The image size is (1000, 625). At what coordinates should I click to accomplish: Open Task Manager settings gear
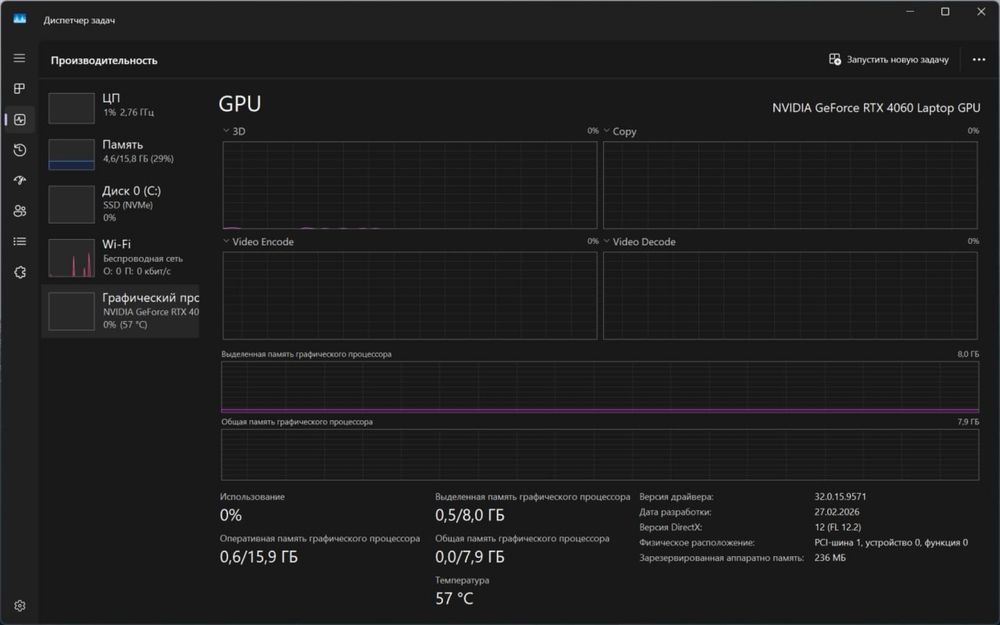pos(20,605)
